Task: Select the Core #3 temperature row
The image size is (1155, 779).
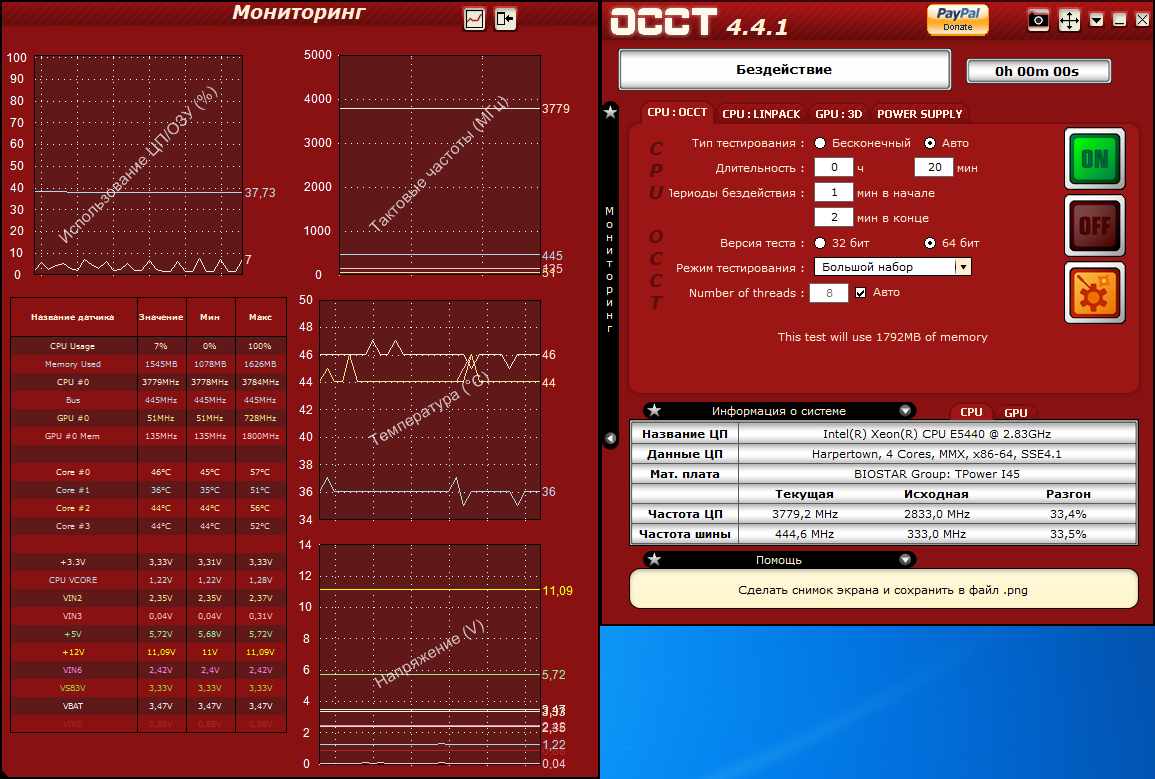Action: pos(148,526)
